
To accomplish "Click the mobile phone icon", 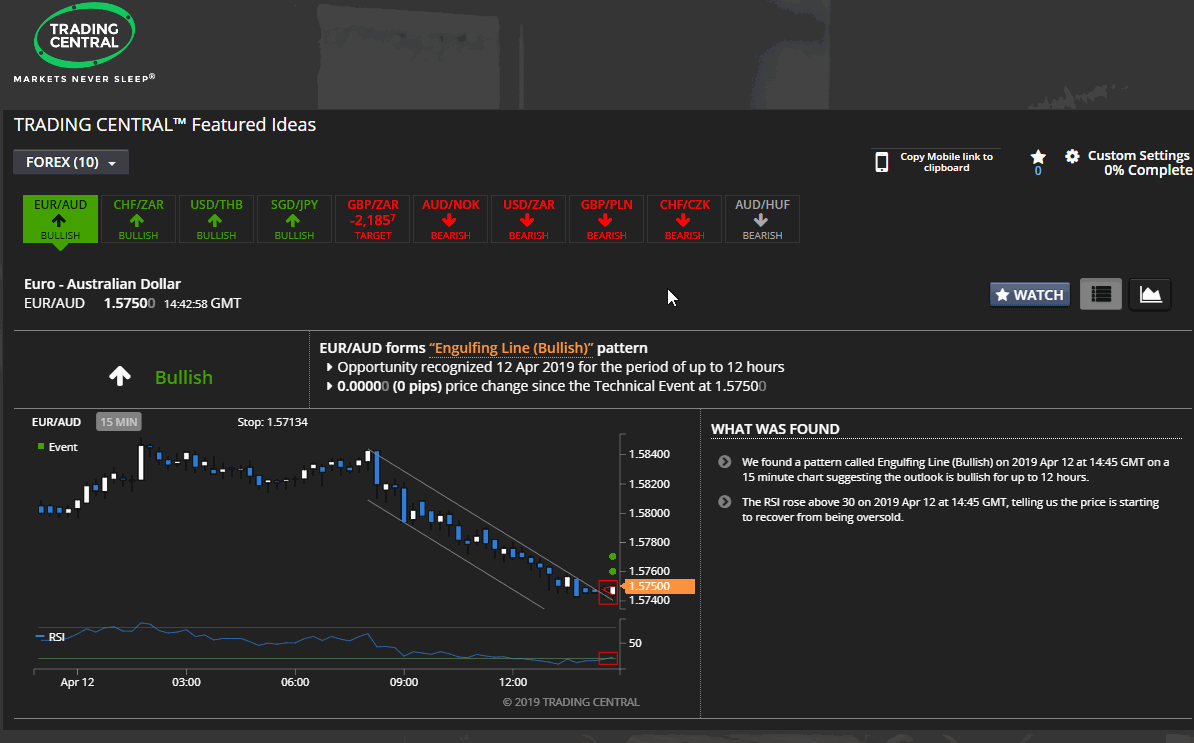I will pyautogui.click(x=882, y=161).
